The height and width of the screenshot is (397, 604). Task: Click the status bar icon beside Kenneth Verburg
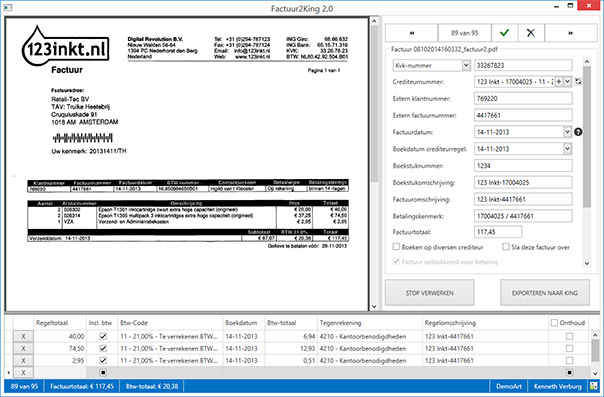coord(594,386)
